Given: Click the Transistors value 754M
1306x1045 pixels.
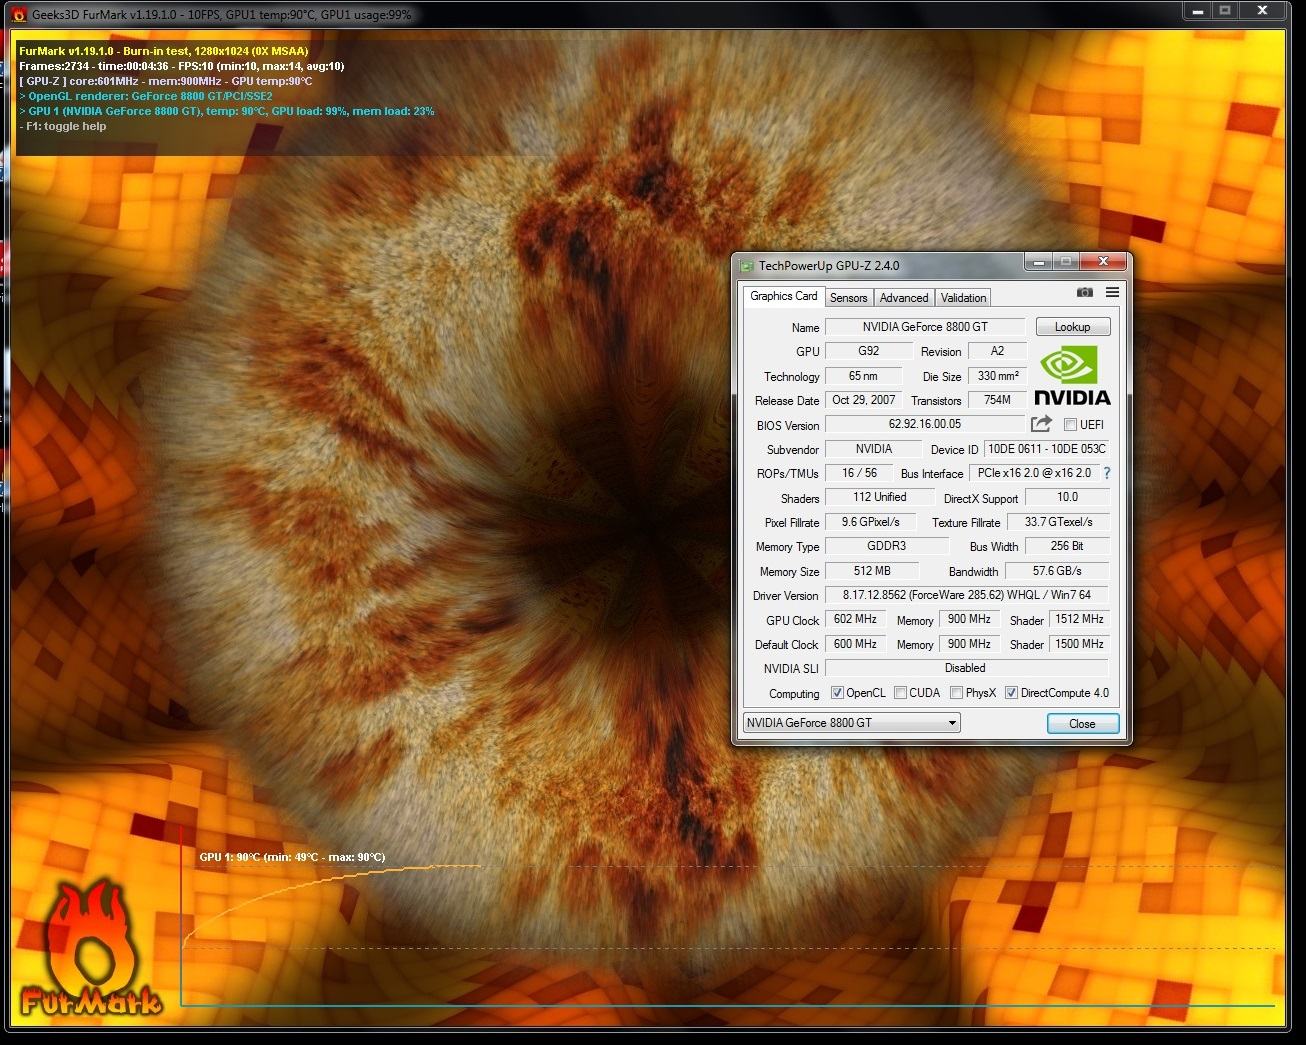Looking at the screenshot, I should click(x=997, y=400).
